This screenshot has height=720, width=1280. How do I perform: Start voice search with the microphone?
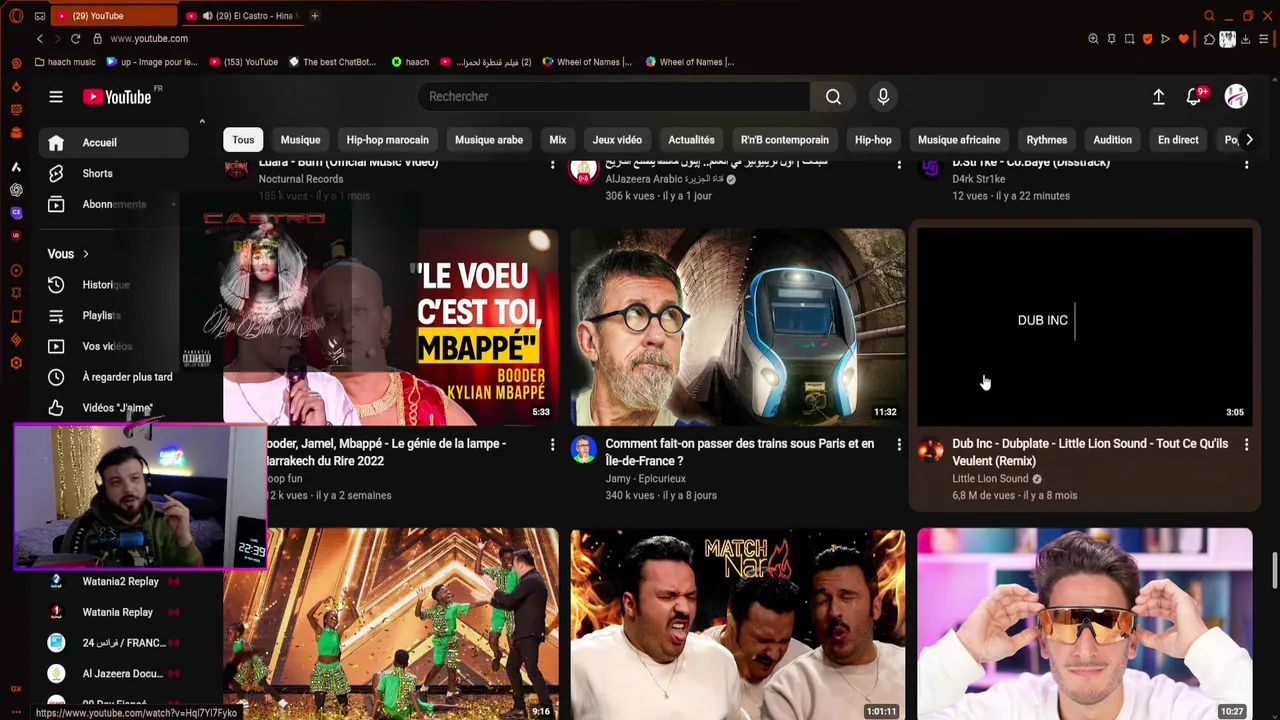[x=883, y=97]
